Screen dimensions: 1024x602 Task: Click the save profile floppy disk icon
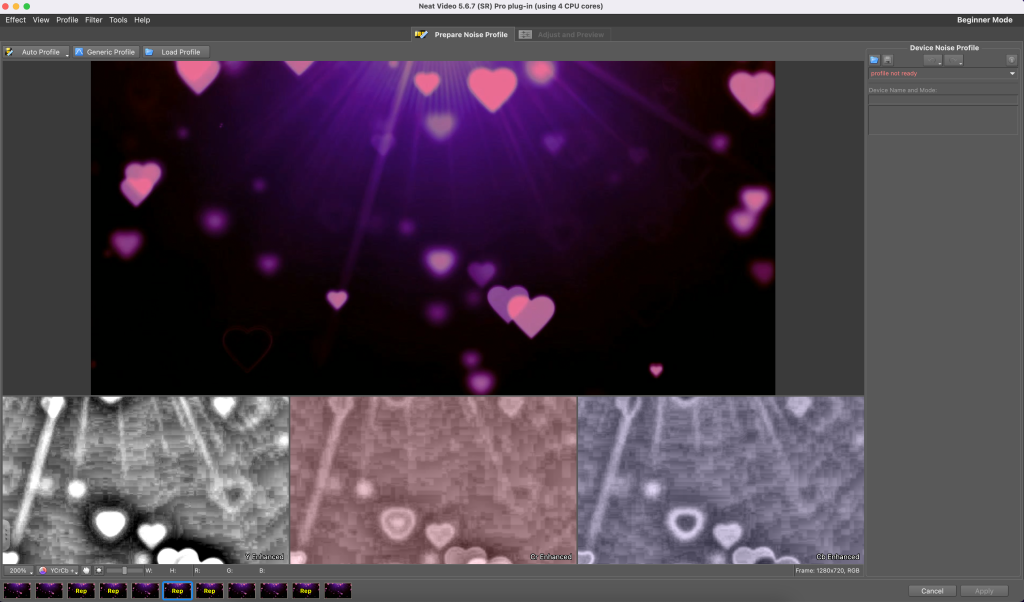[887, 60]
